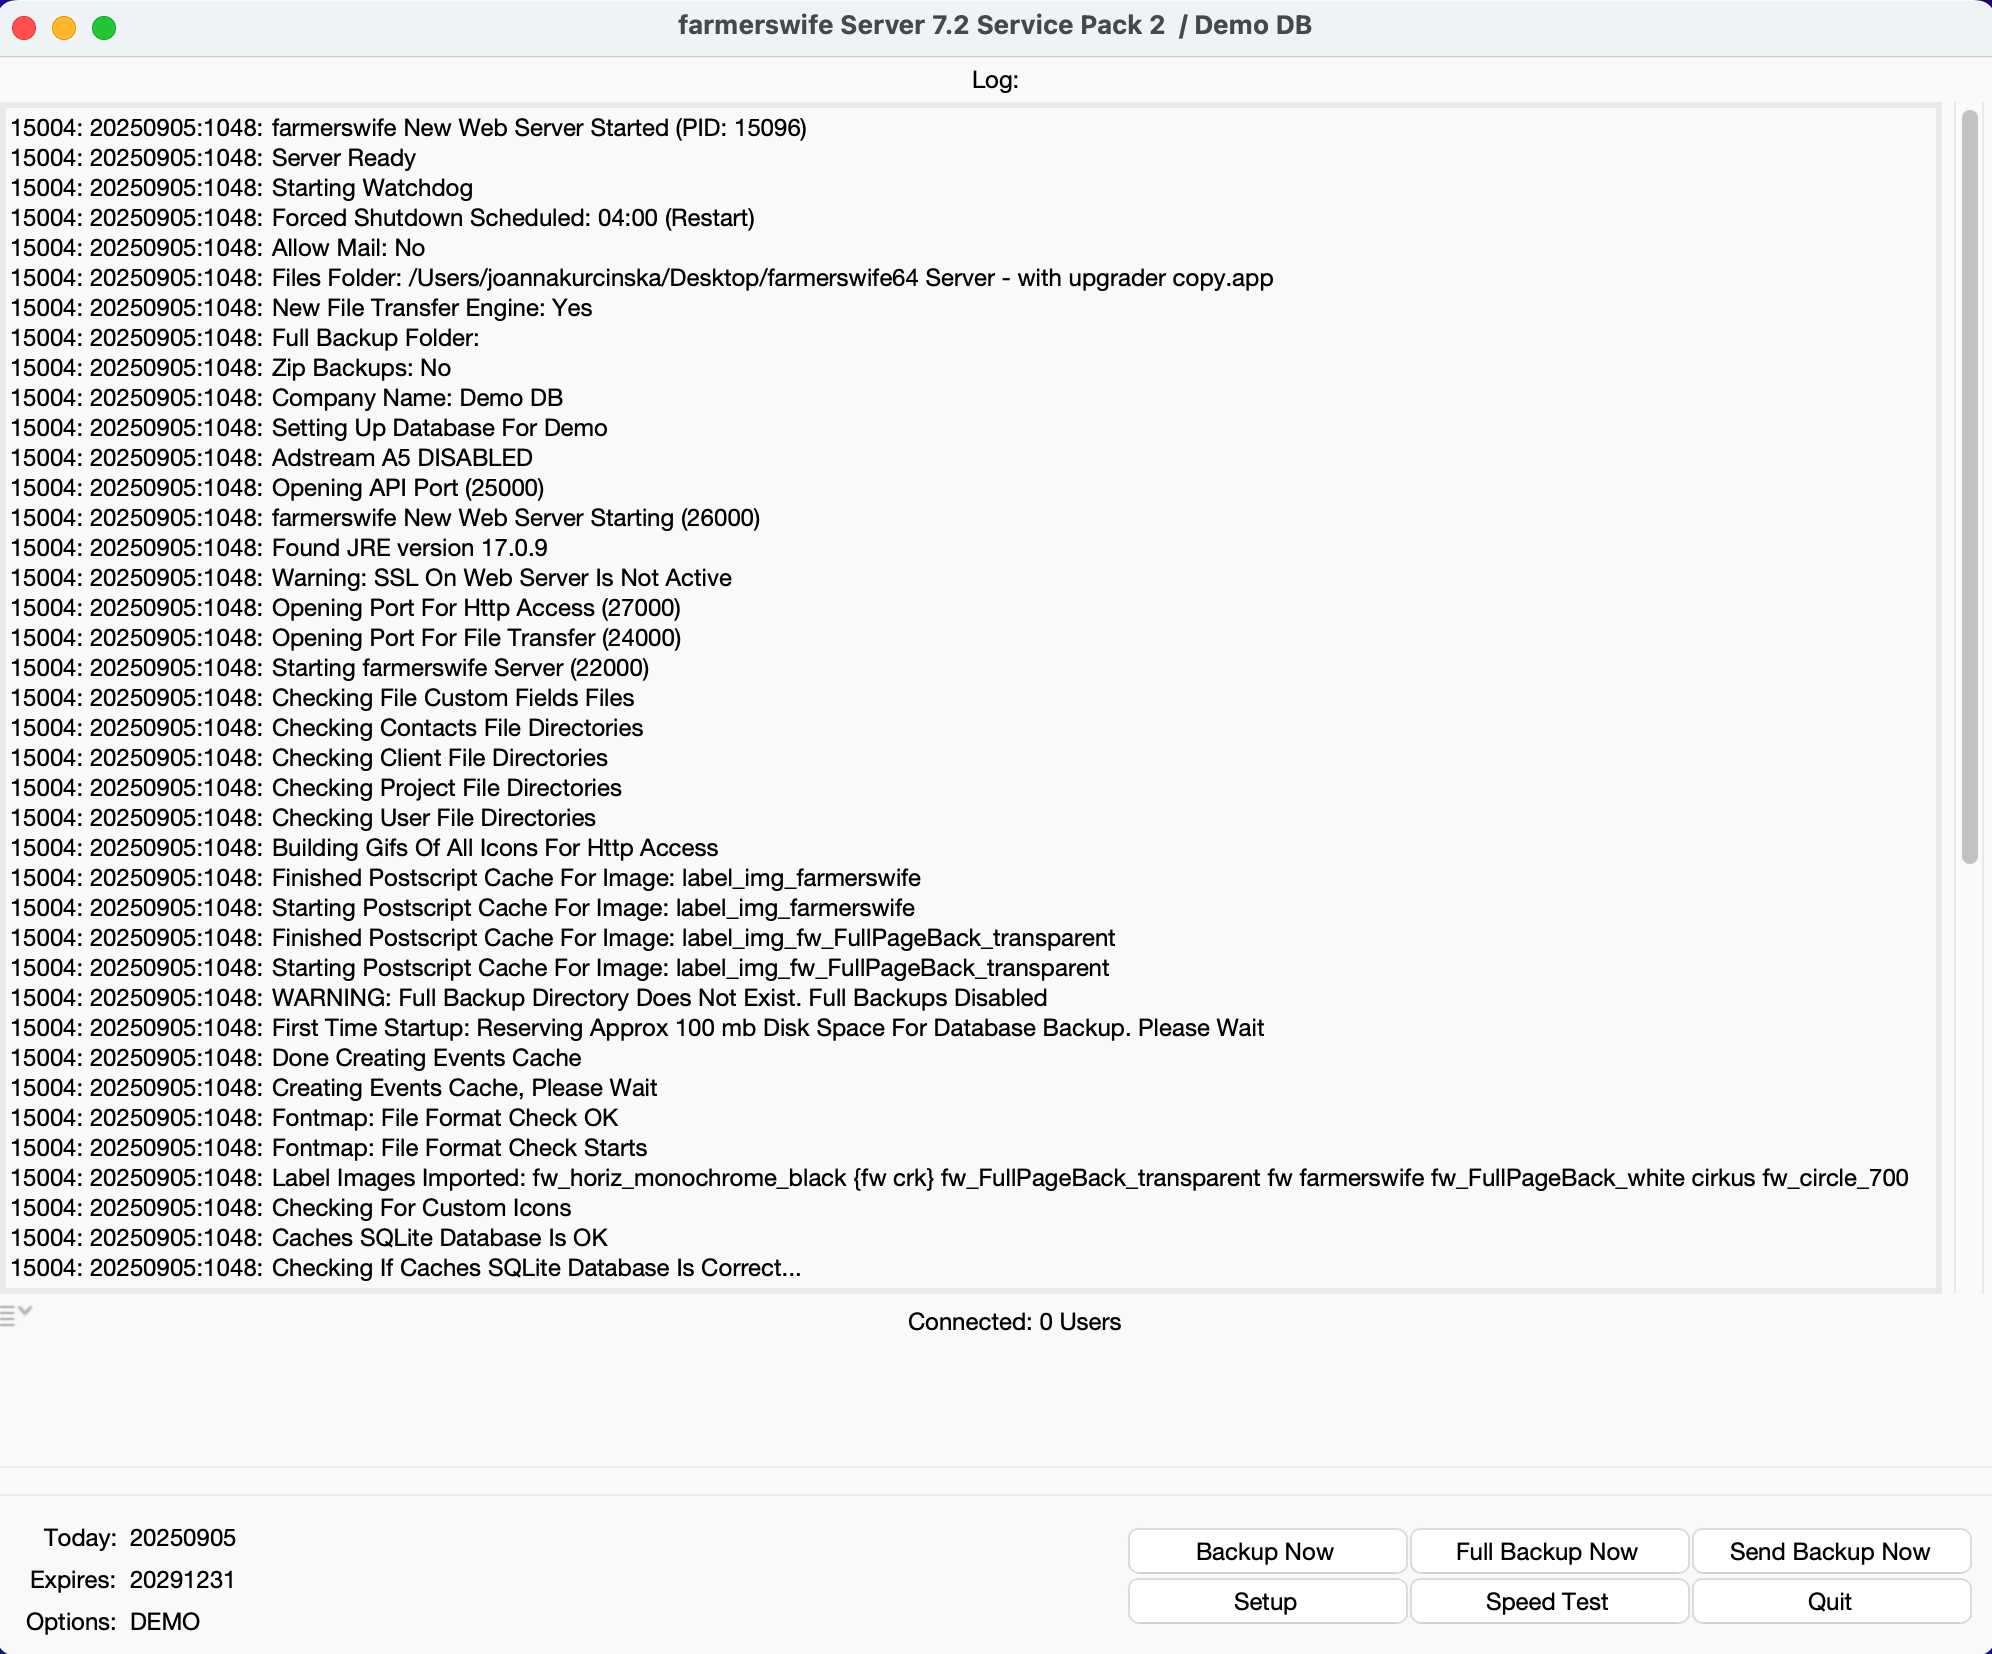The height and width of the screenshot is (1654, 1992).
Task: Run the Speed Test
Action: (1547, 1601)
